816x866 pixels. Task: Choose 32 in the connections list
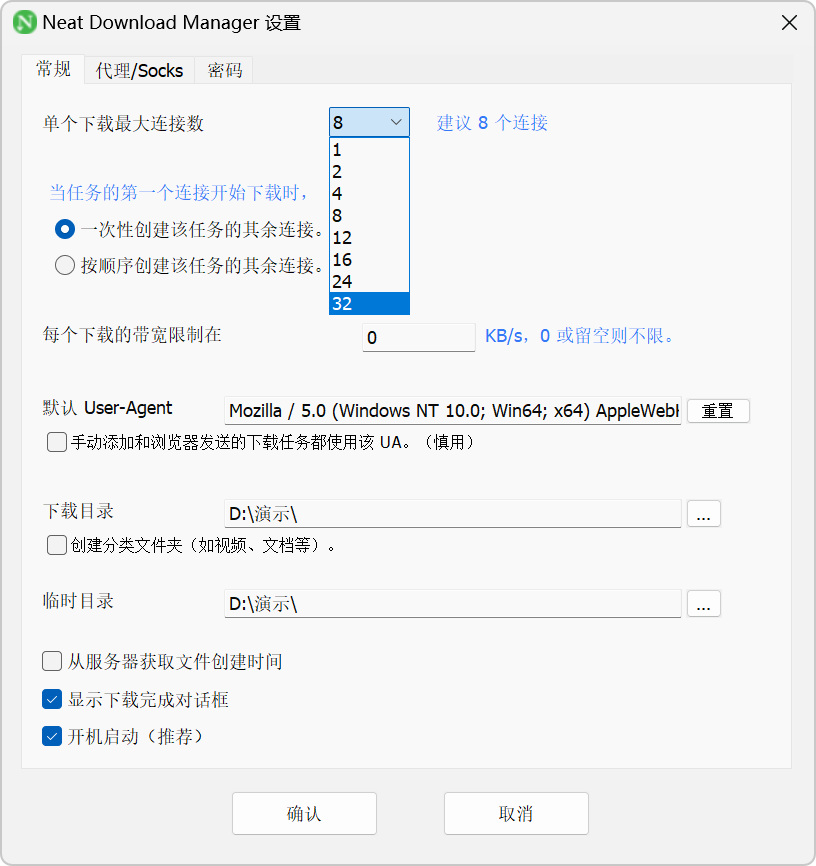369,304
